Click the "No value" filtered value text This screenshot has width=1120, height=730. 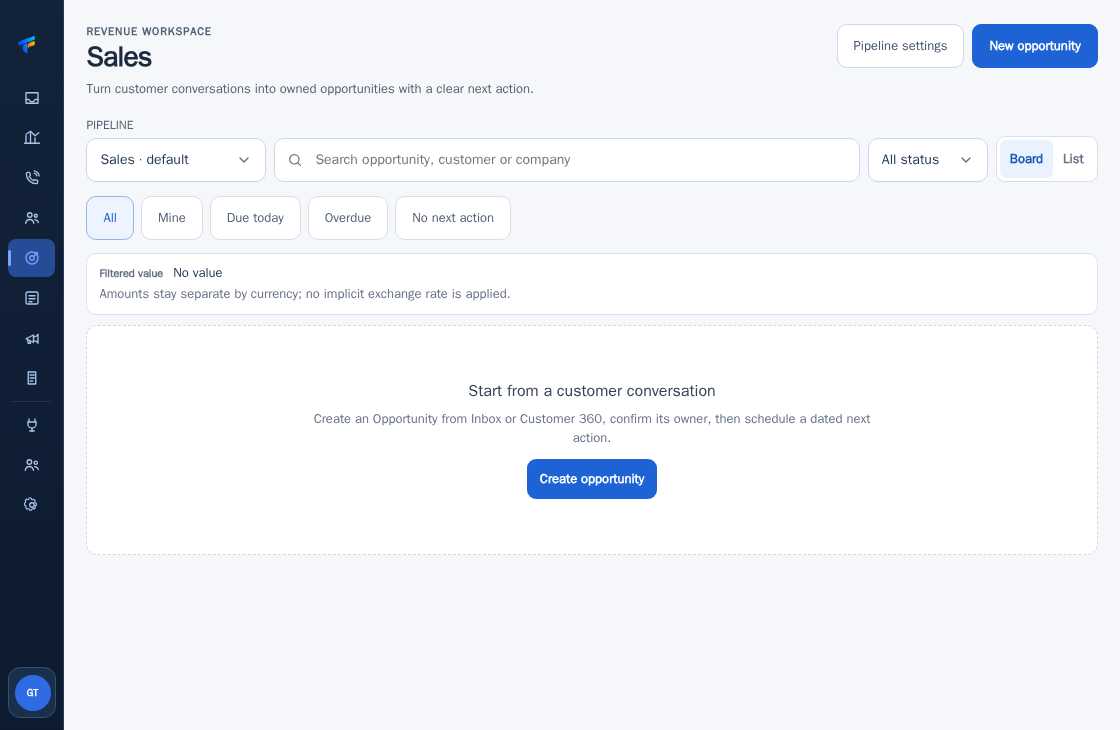[198, 273]
